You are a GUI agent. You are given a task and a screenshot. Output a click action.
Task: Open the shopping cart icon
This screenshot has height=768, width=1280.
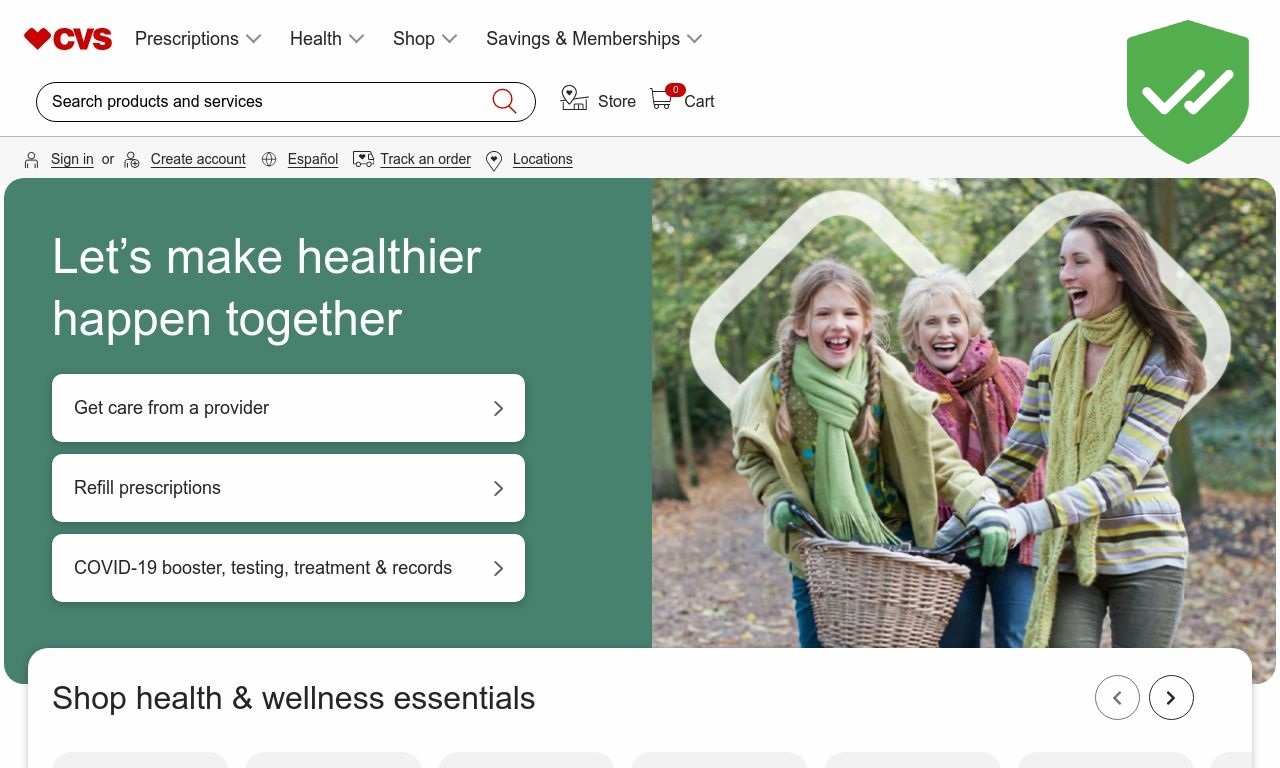pyautogui.click(x=661, y=99)
